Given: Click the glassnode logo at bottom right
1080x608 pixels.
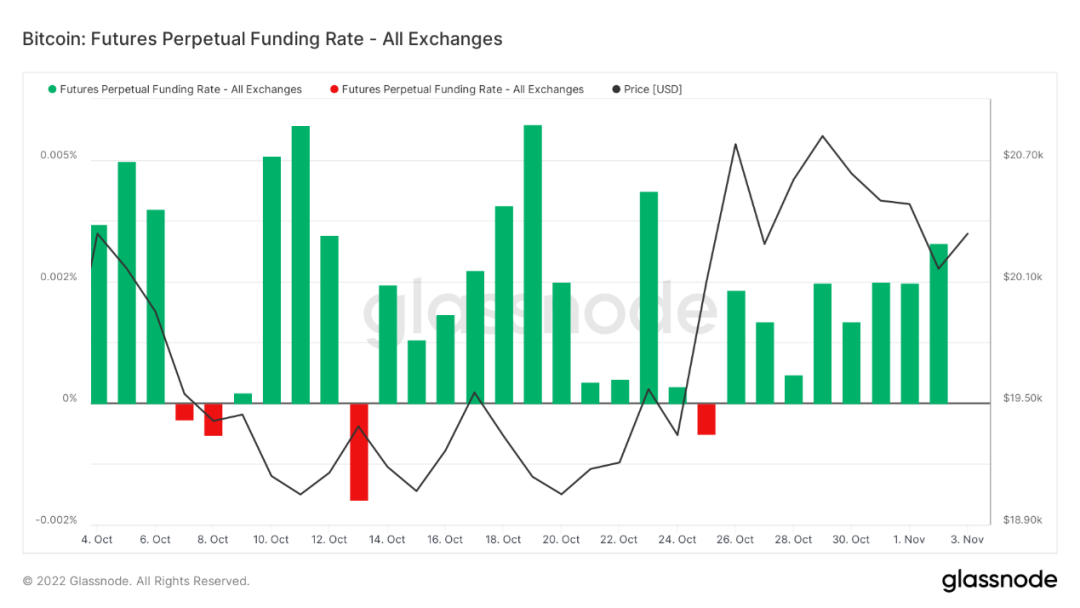Looking at the screenshot, I should click(999, 580).
